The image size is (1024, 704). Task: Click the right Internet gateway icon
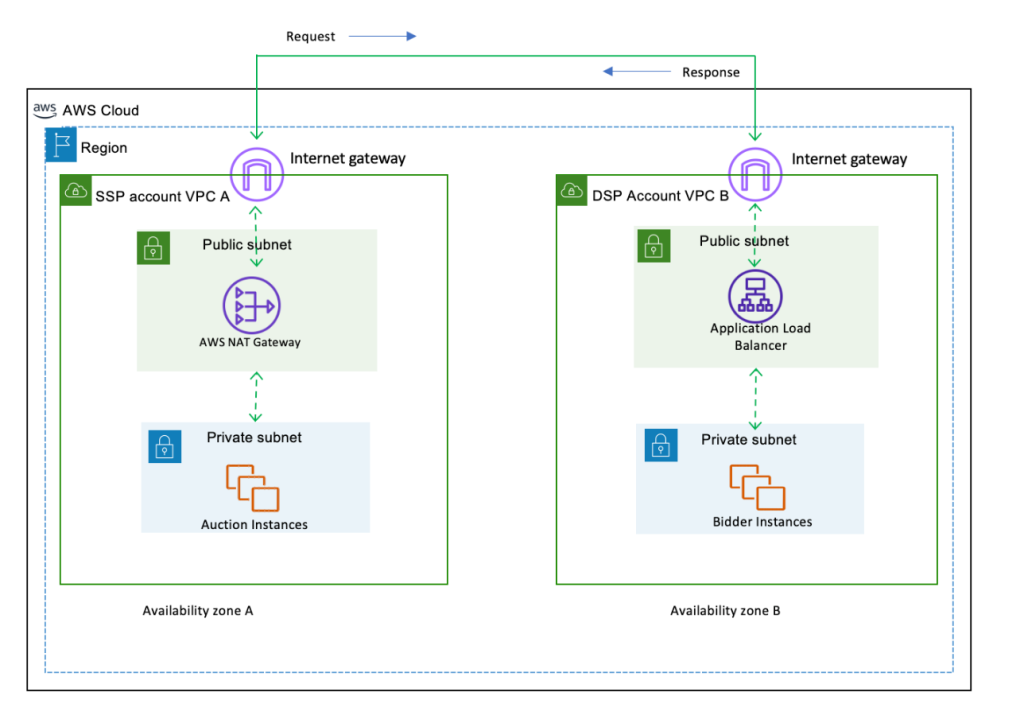click(753, 173)
